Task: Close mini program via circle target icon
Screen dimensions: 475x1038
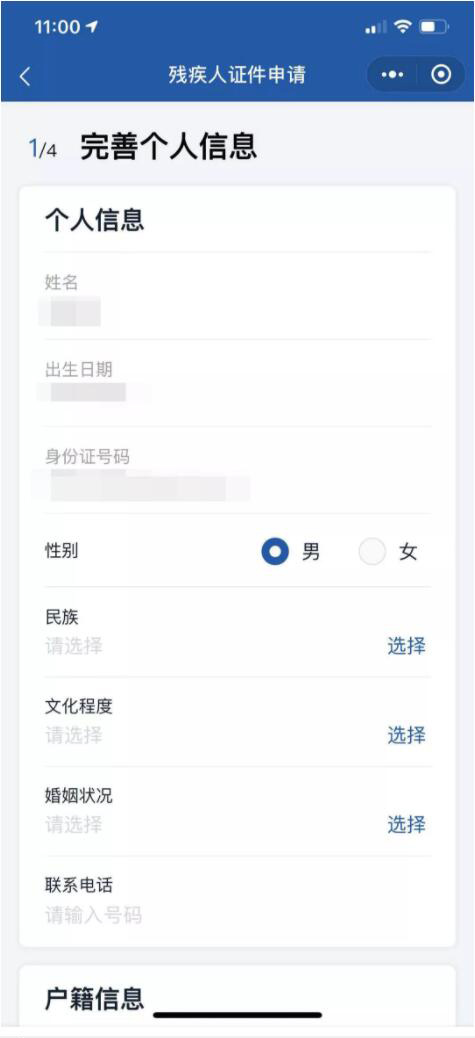Action: (x=441, y=75)
